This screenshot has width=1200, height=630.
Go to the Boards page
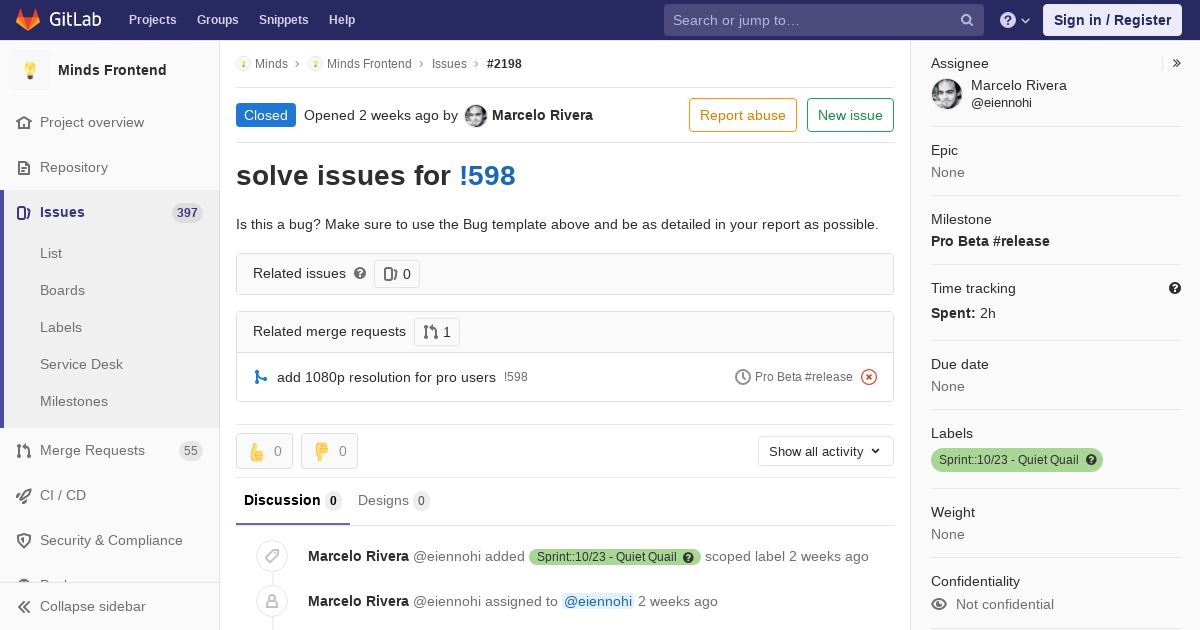(62, 290)
